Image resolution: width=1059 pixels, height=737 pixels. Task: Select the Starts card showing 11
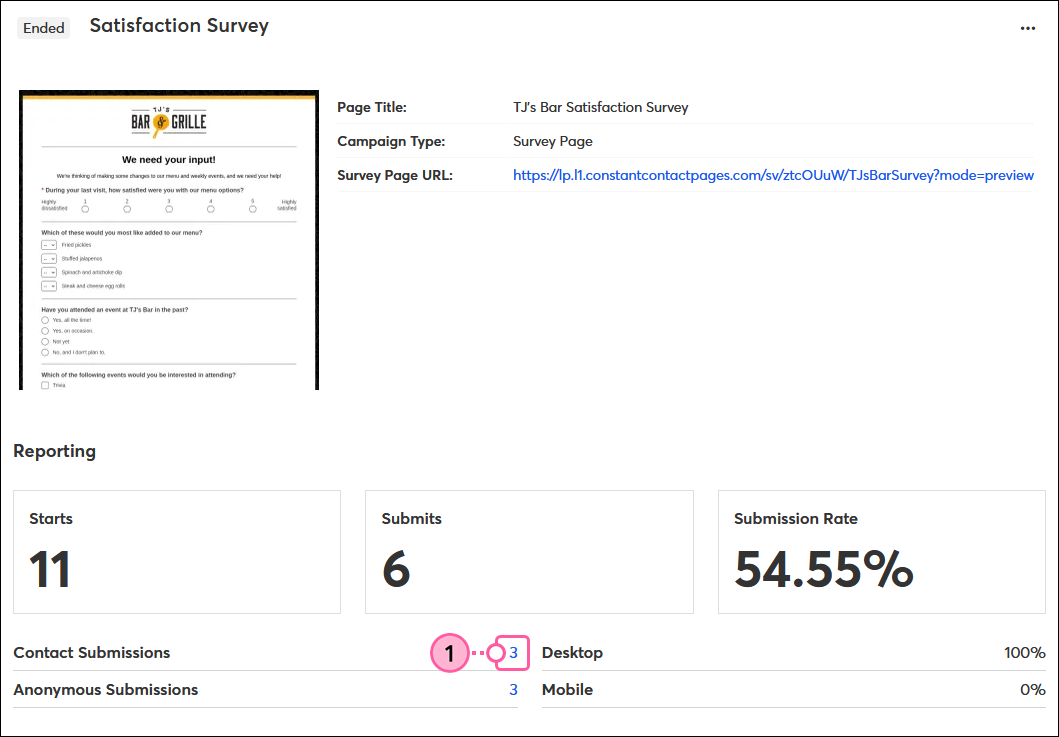[x=177, y=552]
